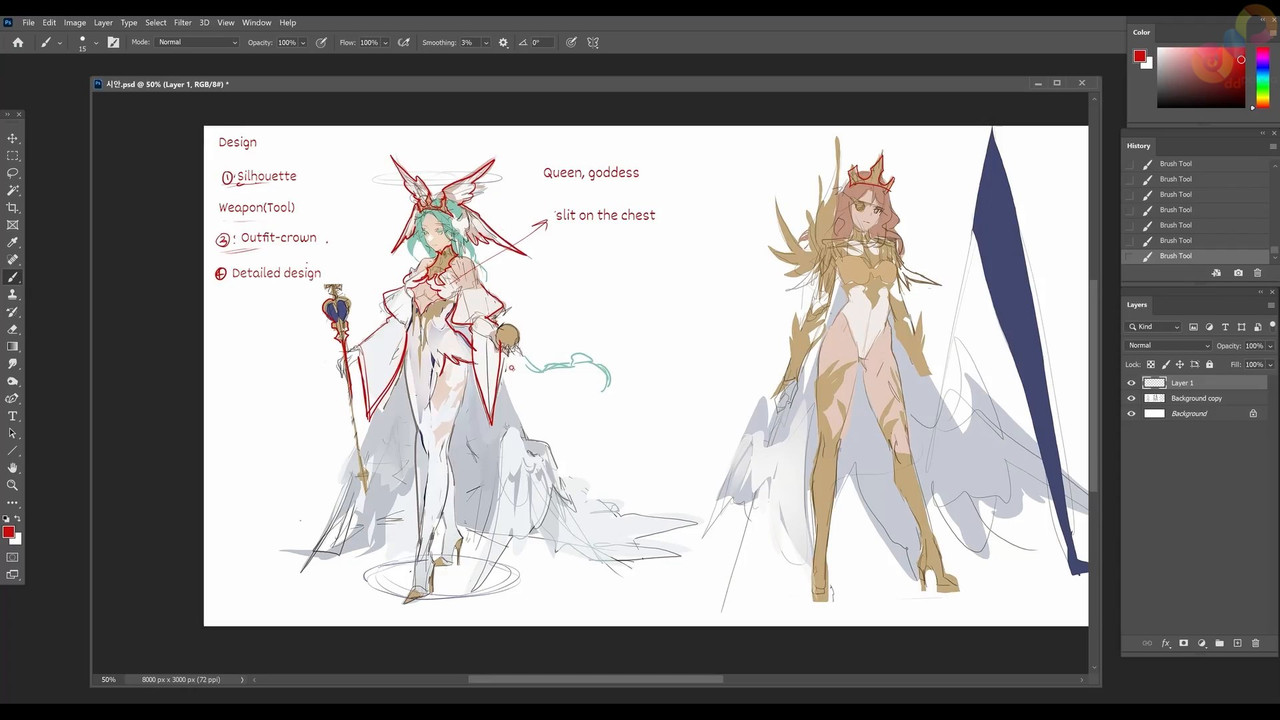Create new snapshot camera icon in History
The height and width of the screenshot is (720, 1280).
pyautogui.click(x=1238, y=273)
